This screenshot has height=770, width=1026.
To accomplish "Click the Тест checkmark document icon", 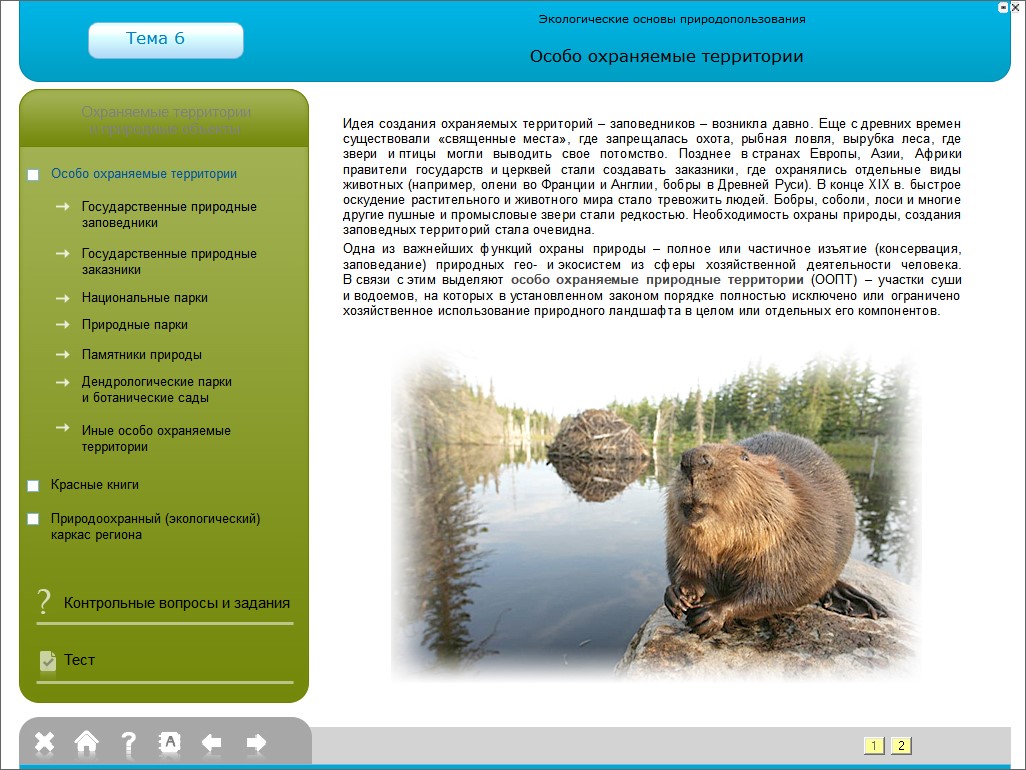I will click(x=47, y=660).
